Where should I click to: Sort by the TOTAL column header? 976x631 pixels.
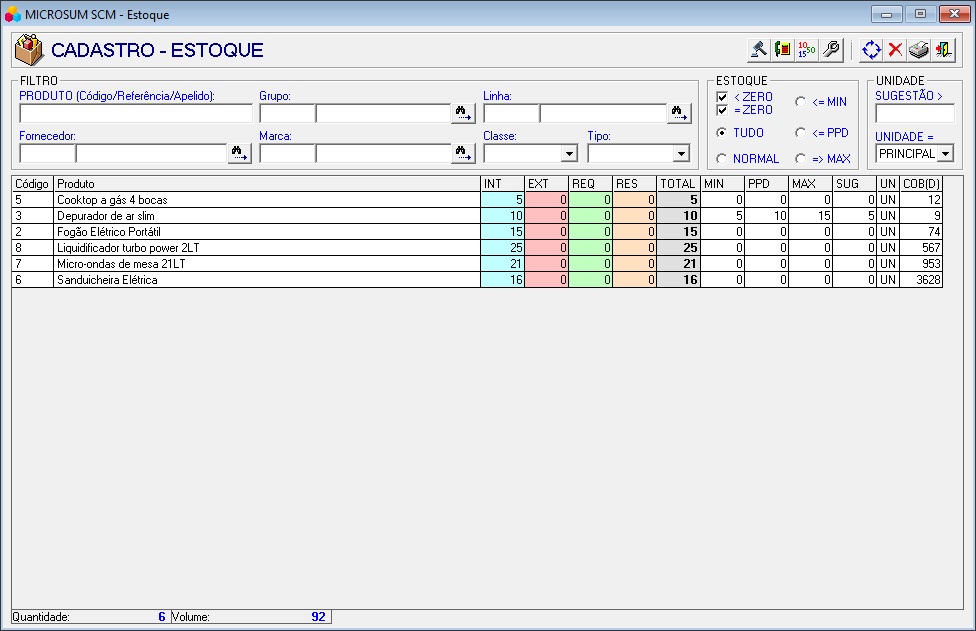pyautogui.click(x=677, y=184)
